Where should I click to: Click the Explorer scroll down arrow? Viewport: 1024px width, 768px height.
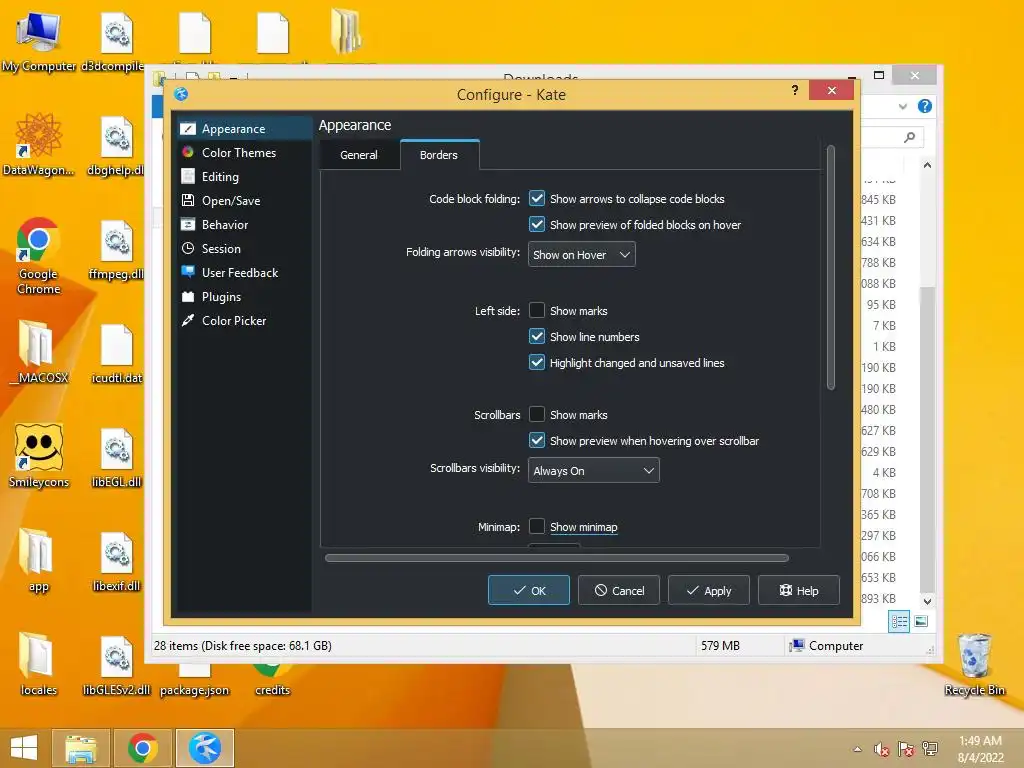(927, 601)
